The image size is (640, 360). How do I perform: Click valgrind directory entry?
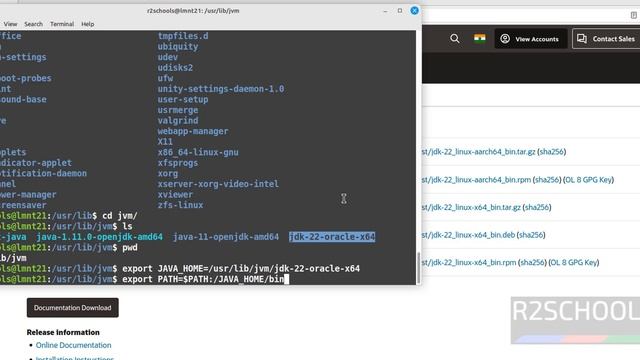coord(178,120)
